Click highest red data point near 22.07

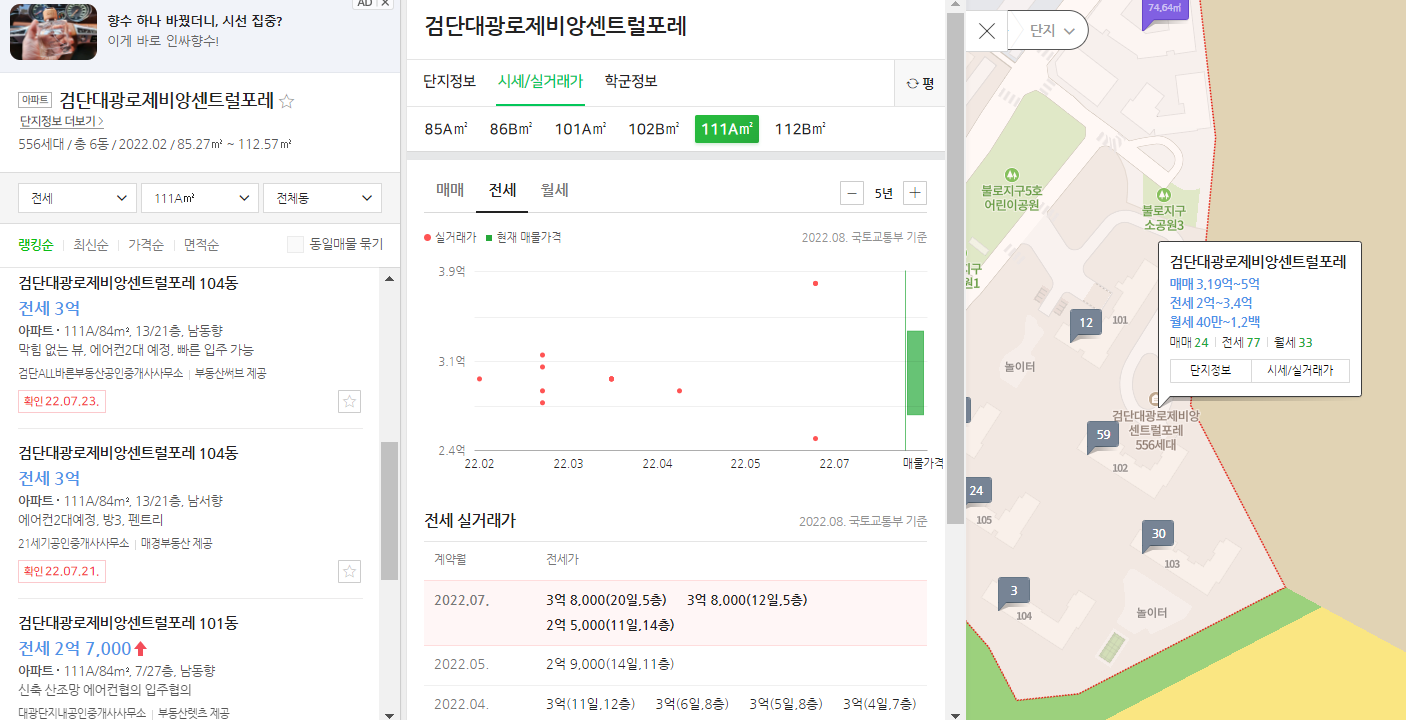click(x=816, y=283)
